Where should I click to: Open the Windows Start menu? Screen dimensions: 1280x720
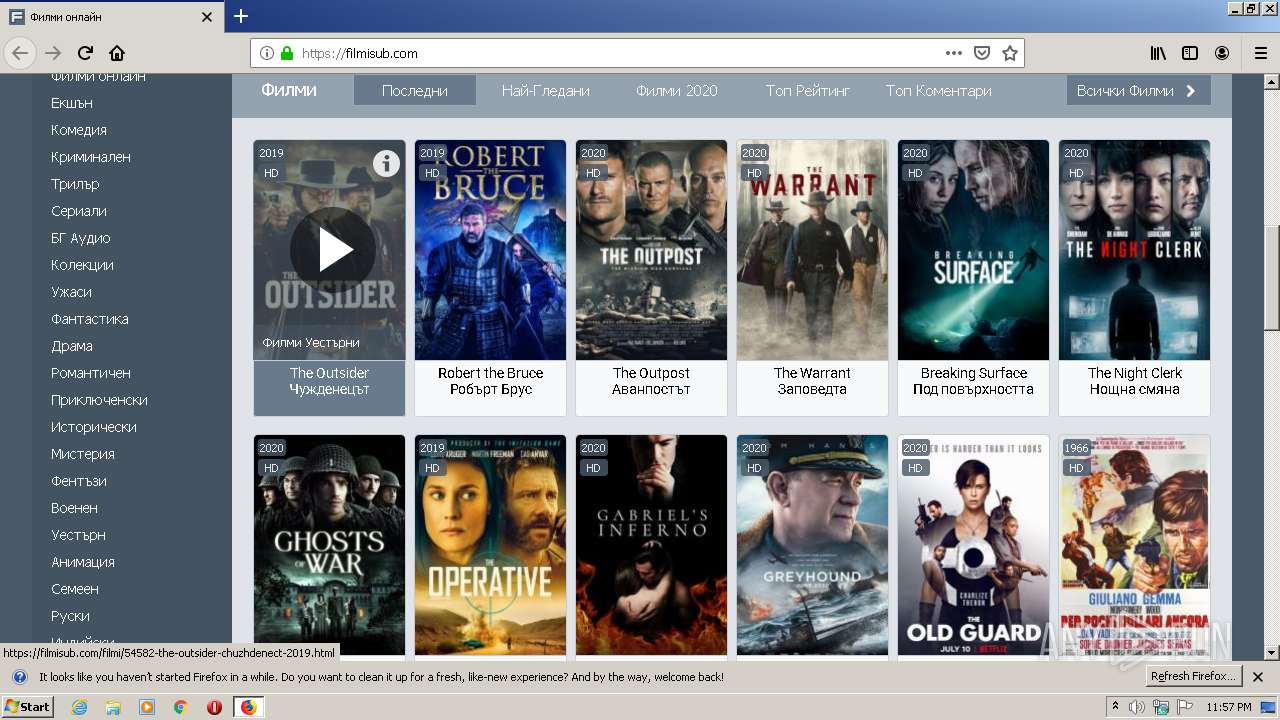[x=28, y=707]
